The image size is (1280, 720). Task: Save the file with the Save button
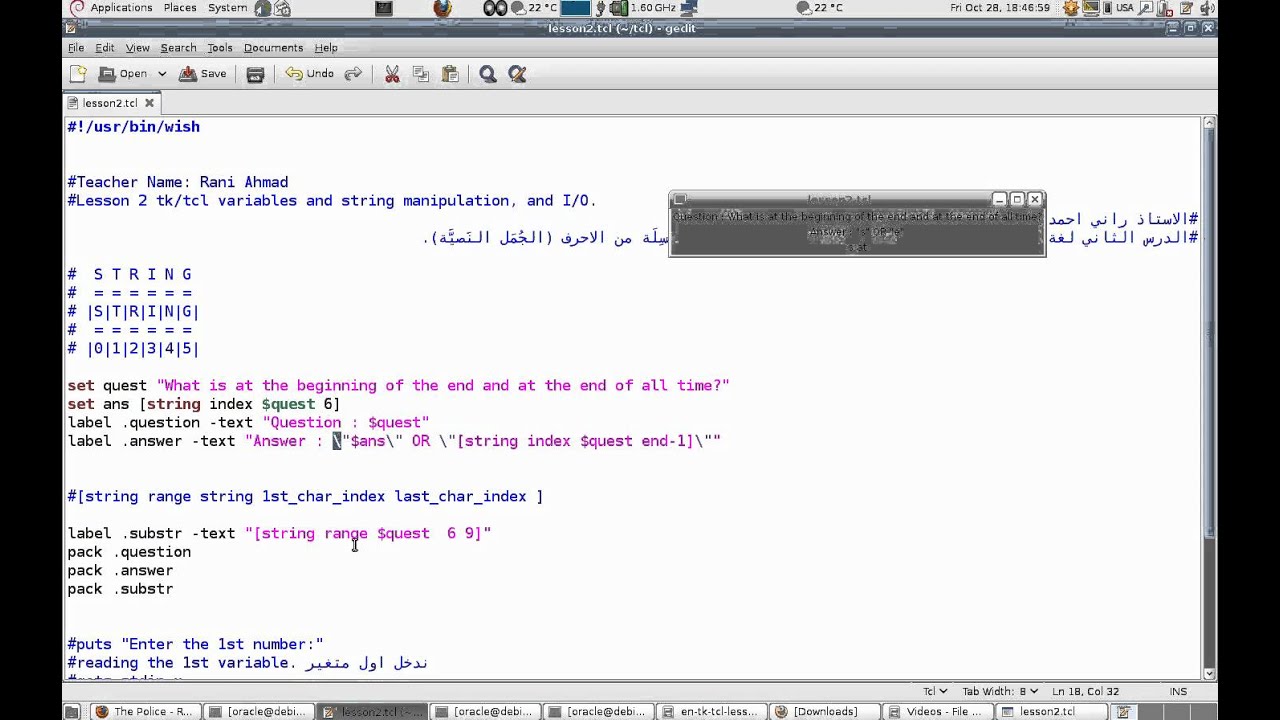point(203,74)
